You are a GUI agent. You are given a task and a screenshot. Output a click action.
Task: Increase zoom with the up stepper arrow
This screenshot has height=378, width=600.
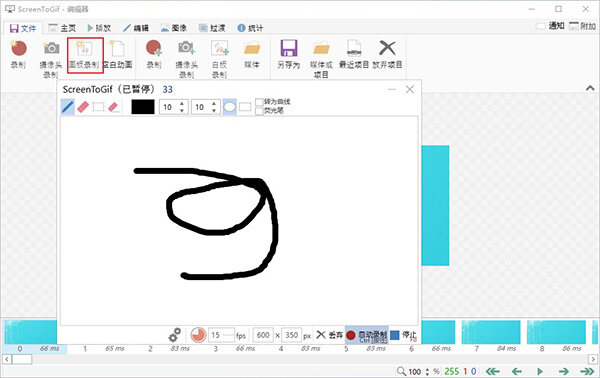[427, 369]
